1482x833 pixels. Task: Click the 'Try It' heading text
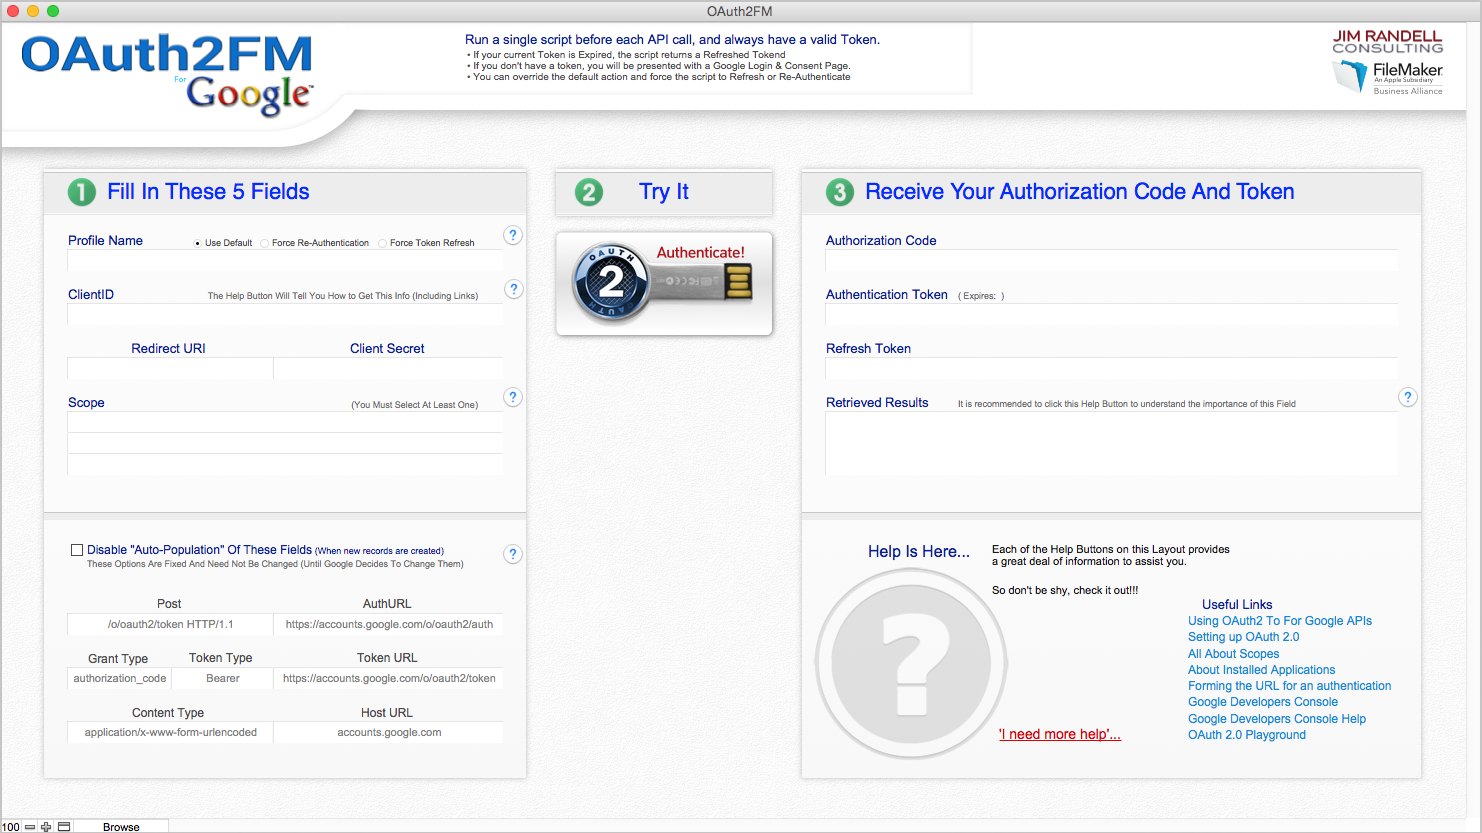(x=664, y=192)
